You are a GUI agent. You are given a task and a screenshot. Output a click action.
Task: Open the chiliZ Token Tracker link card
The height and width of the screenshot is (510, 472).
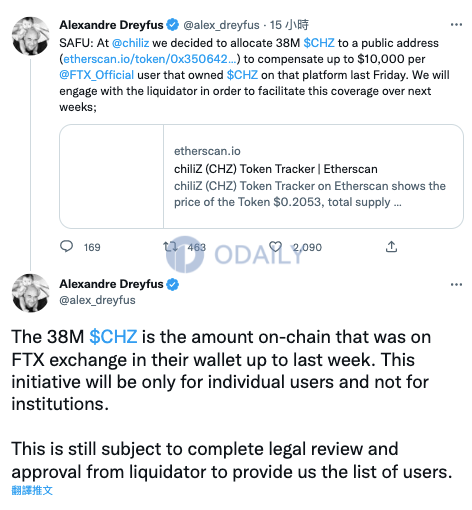click(261, 176)
